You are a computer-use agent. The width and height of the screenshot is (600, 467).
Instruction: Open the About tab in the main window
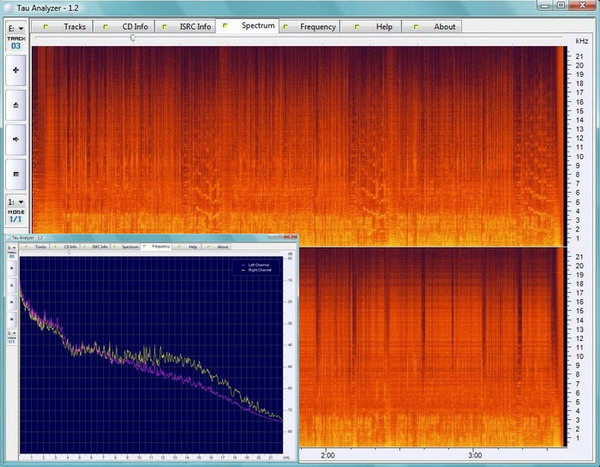coord(443,27)
